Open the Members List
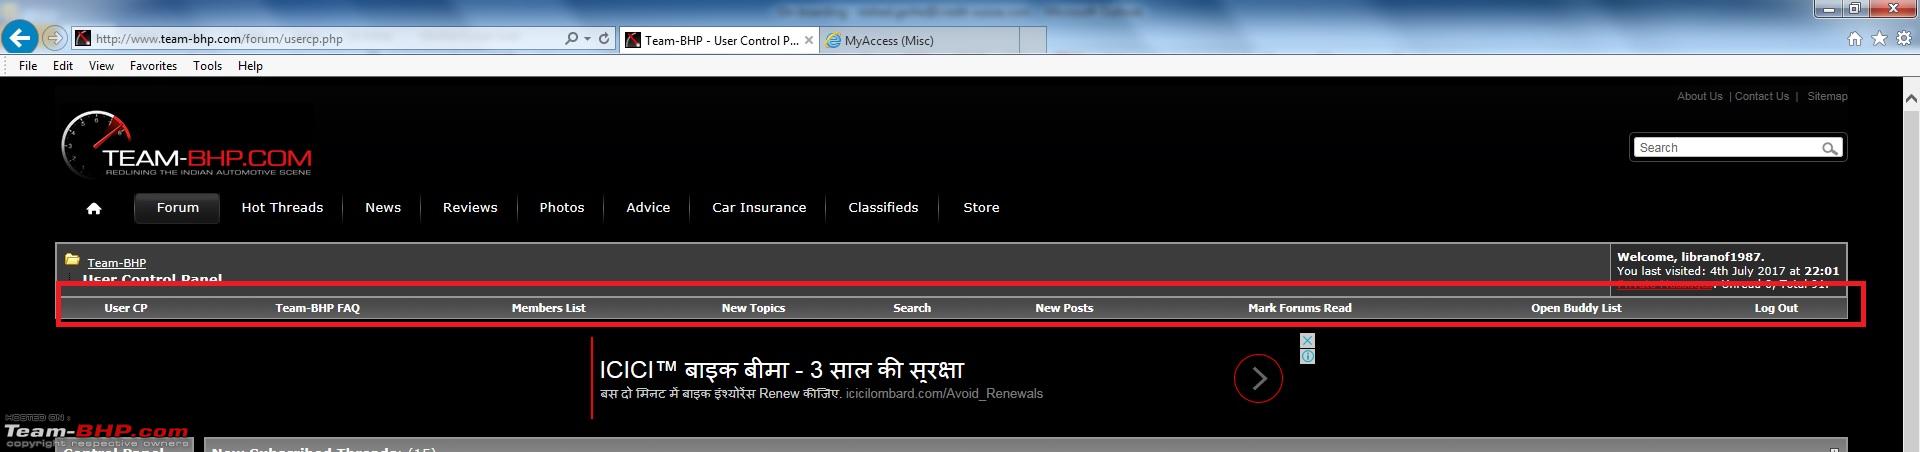Screen dimensions: 1920x452 point(548,308)
